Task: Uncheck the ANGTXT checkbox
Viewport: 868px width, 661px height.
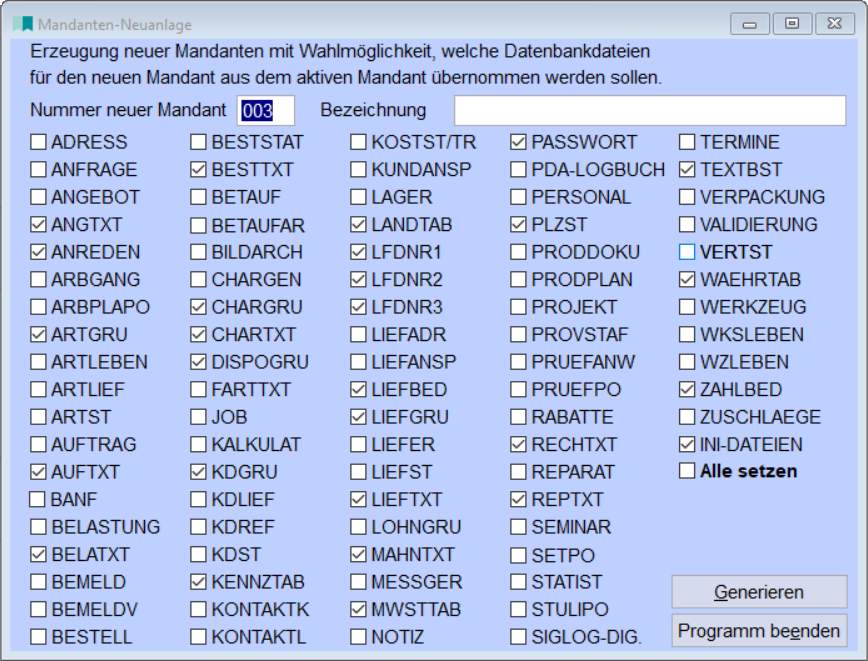Action: (x=39, y=225)
